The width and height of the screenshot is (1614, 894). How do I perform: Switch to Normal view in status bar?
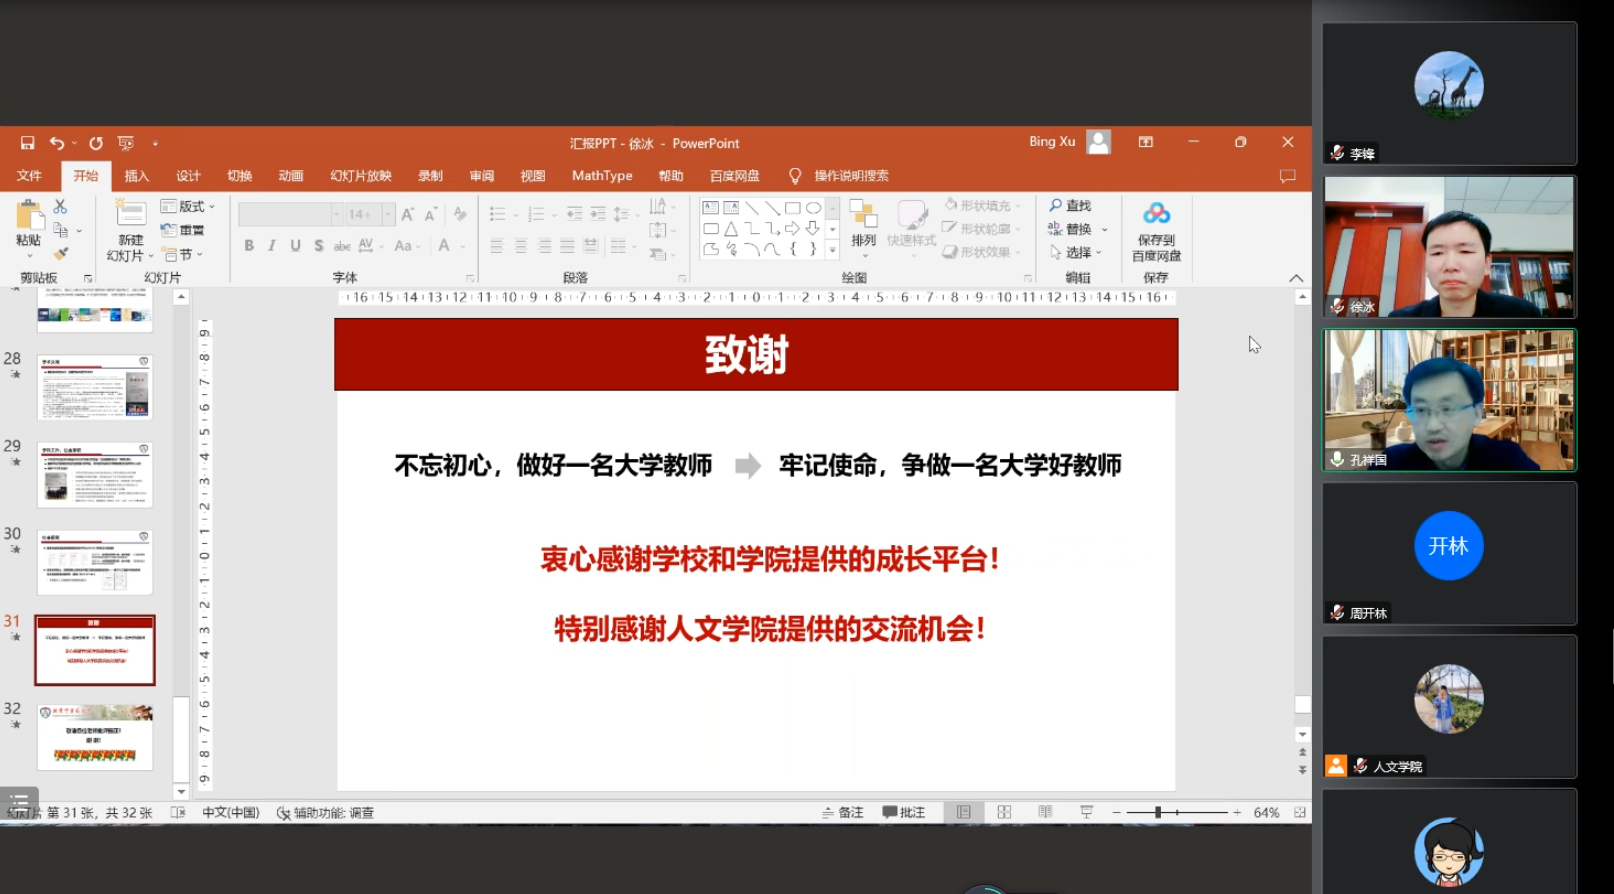coord(963,812)
